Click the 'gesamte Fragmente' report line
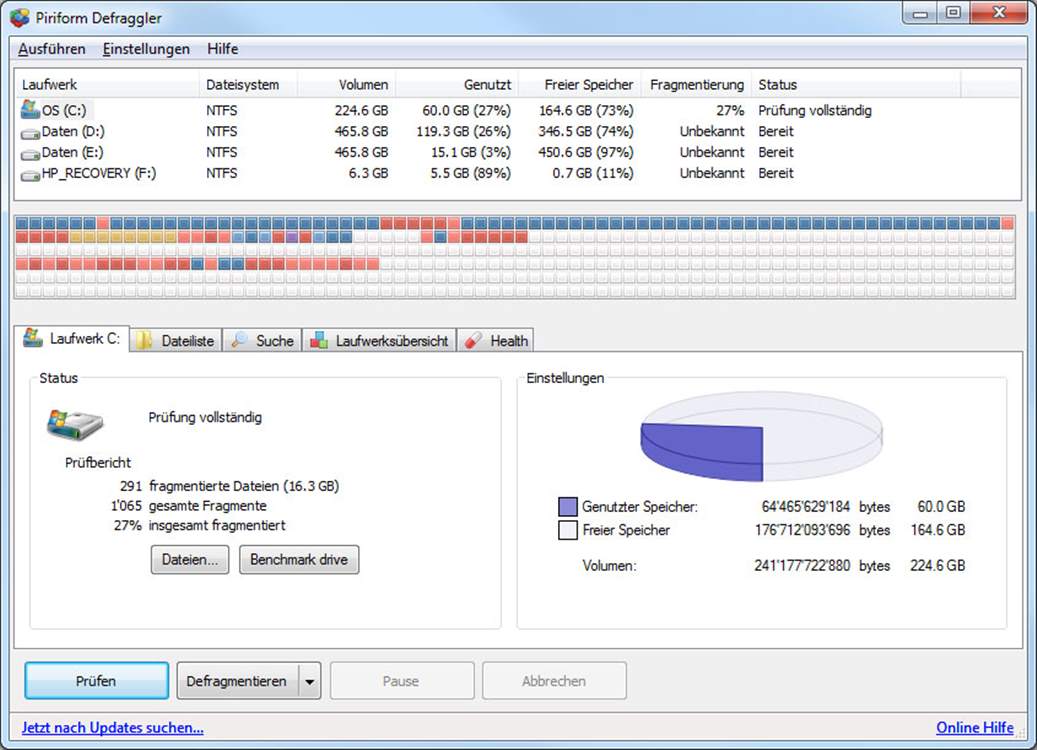 coord(208,506)
